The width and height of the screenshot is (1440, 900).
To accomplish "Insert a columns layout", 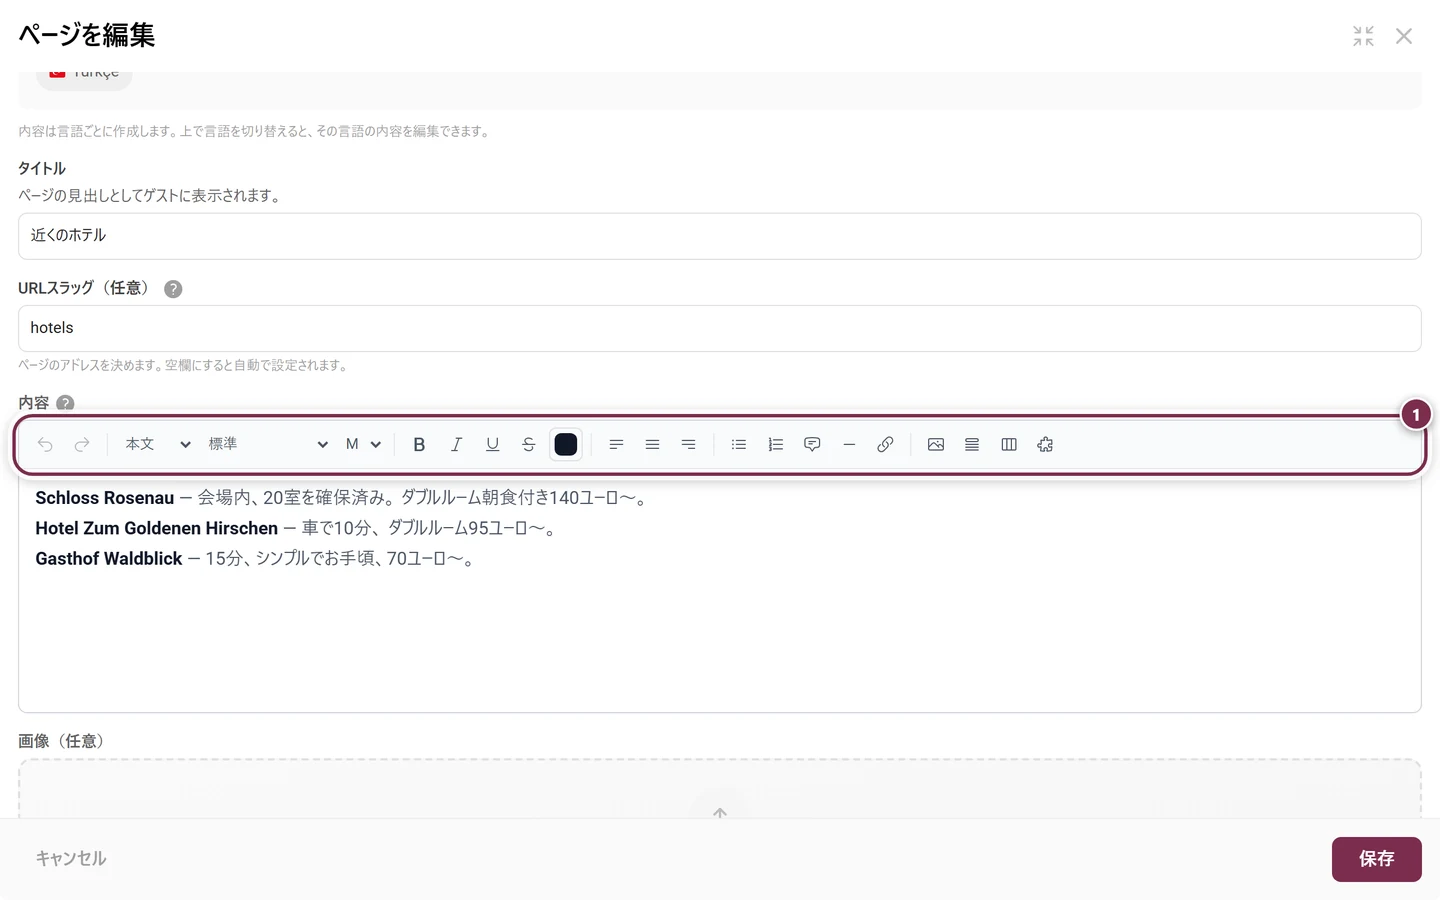I will 1009,445.
